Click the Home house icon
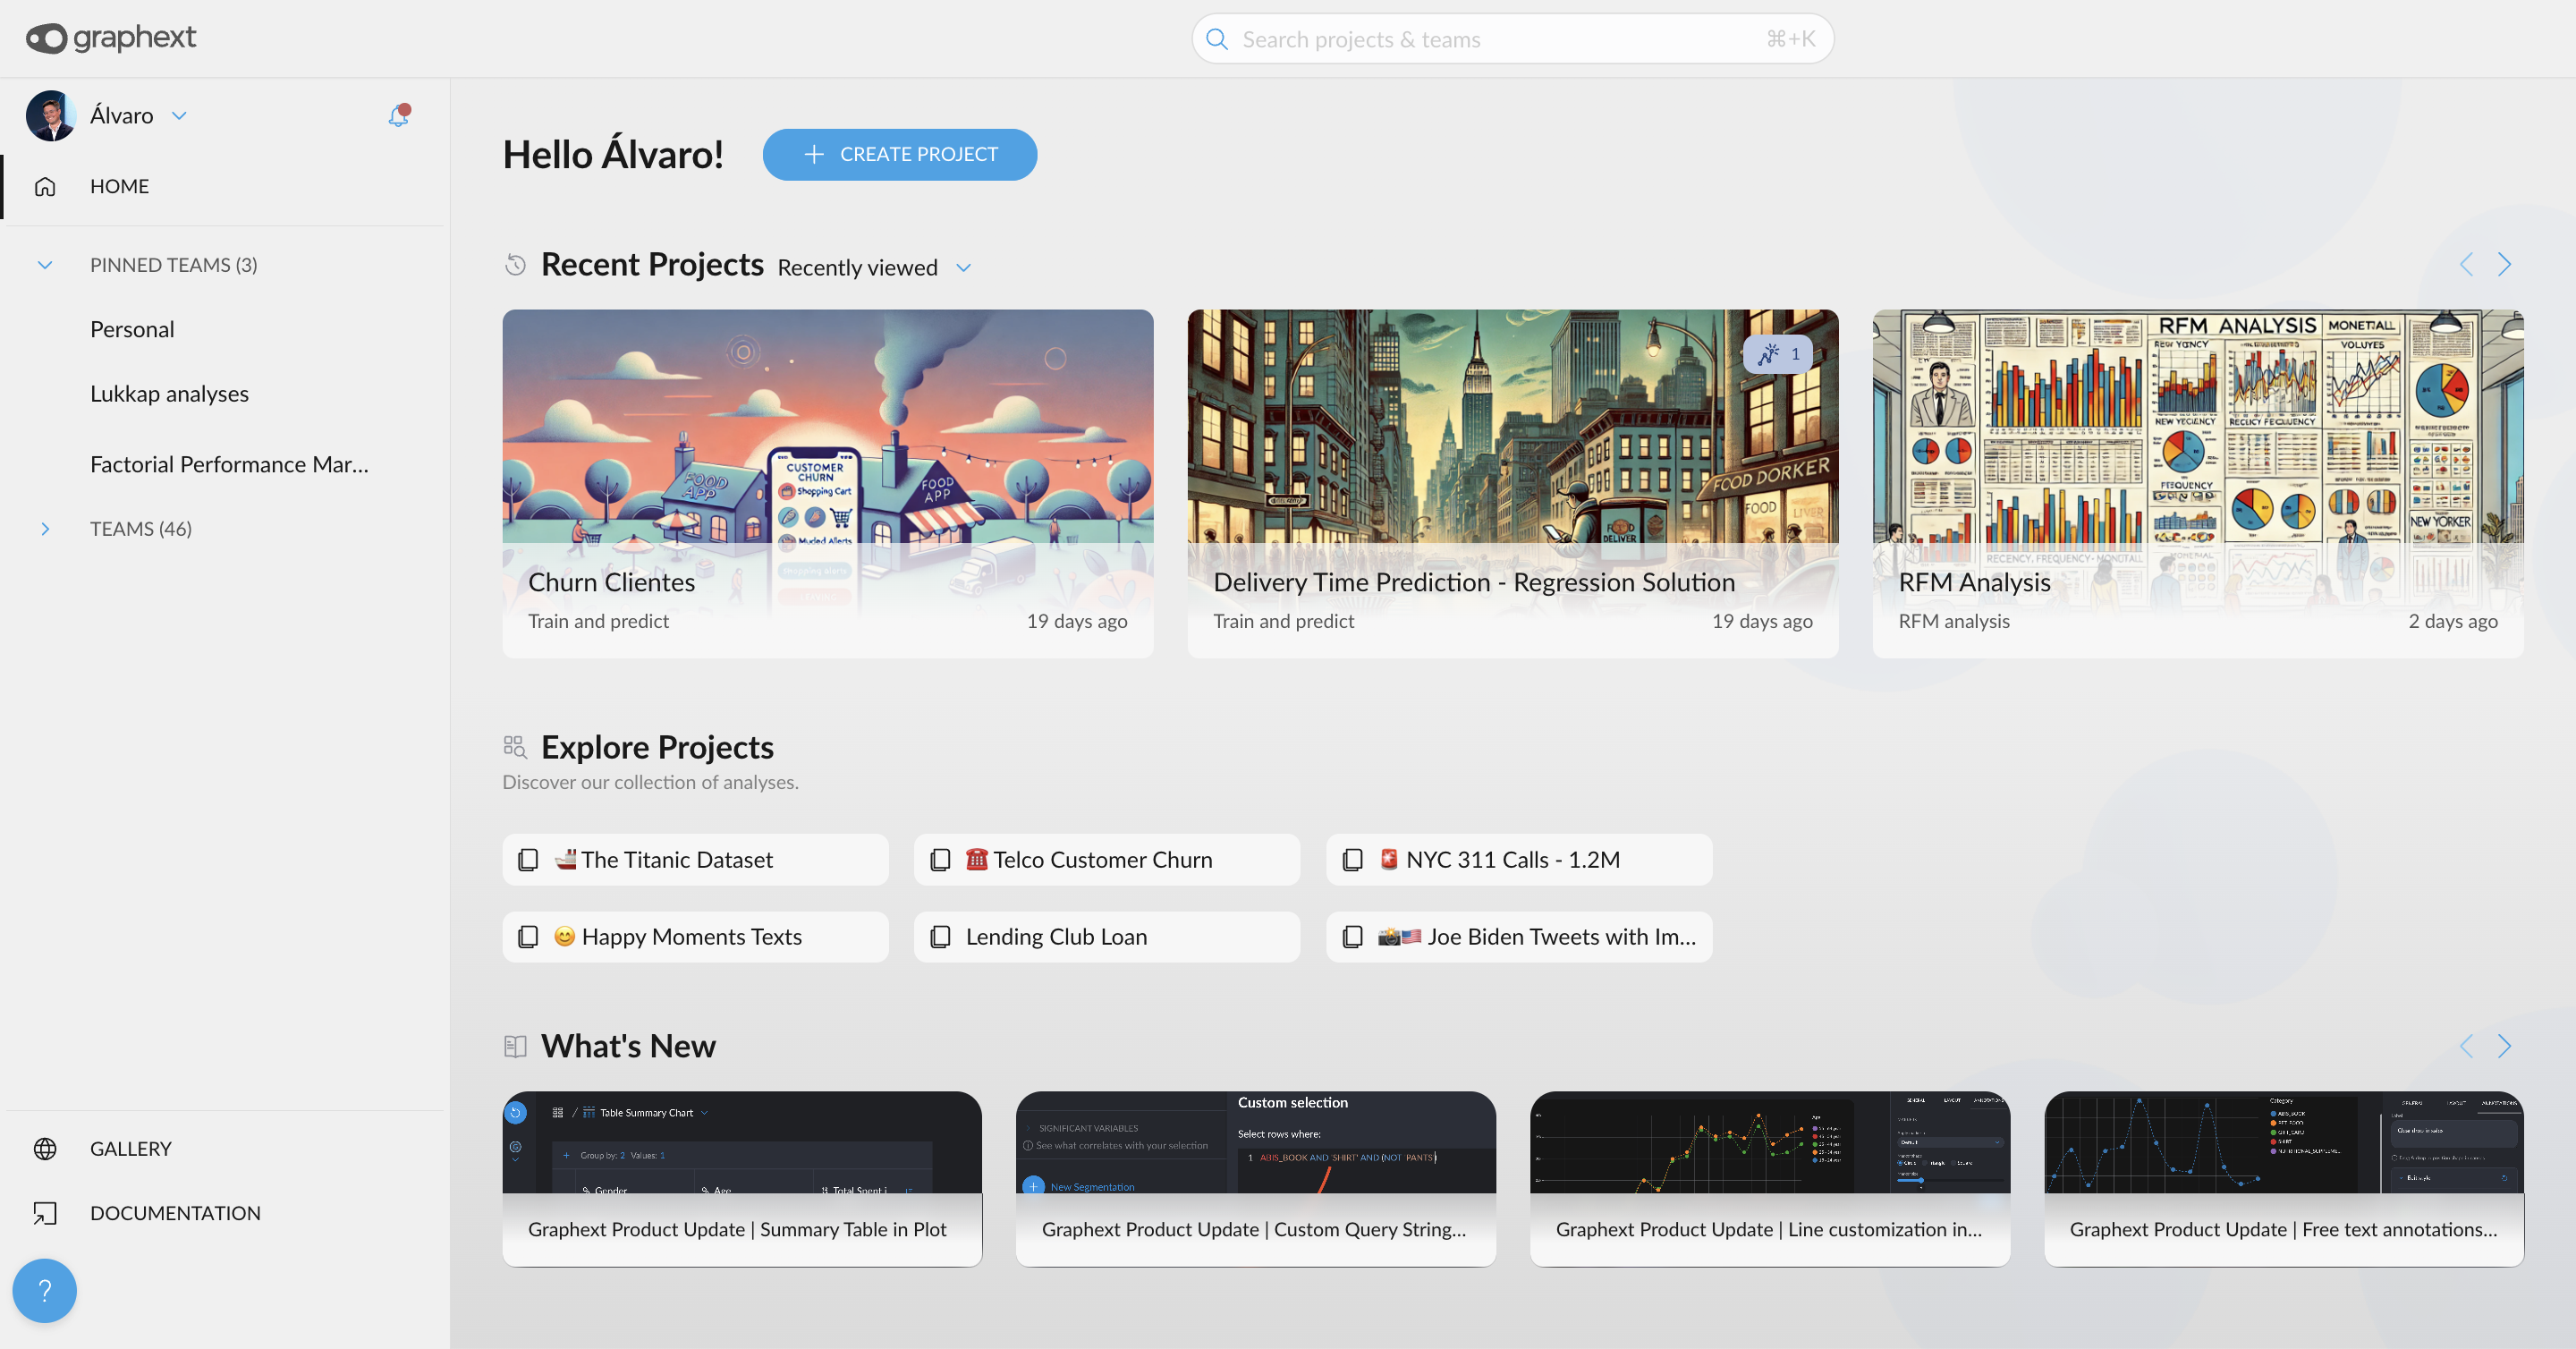This screenshot has height=1349, width=2576. (x=45, y=186)
